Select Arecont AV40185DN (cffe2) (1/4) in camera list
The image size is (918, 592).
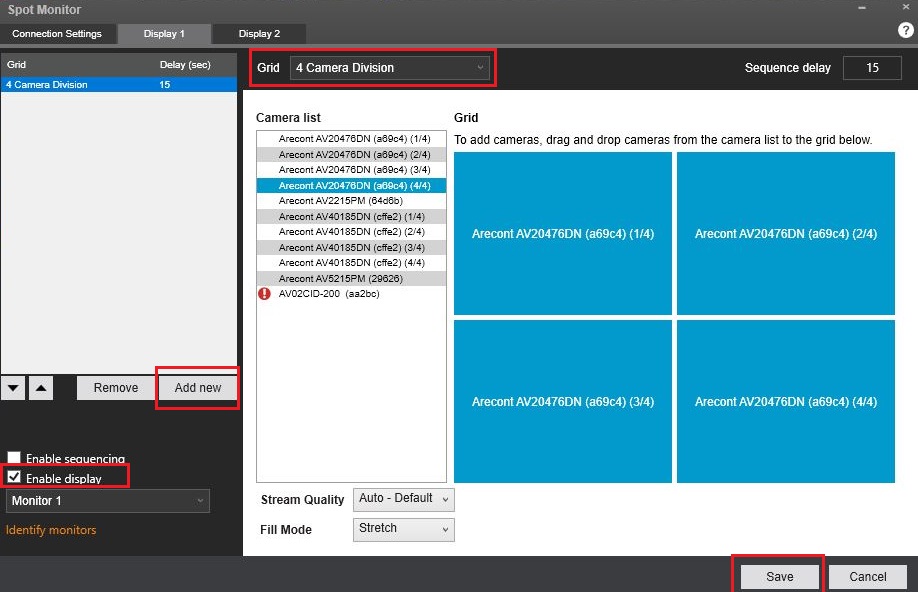click(351, 217)
